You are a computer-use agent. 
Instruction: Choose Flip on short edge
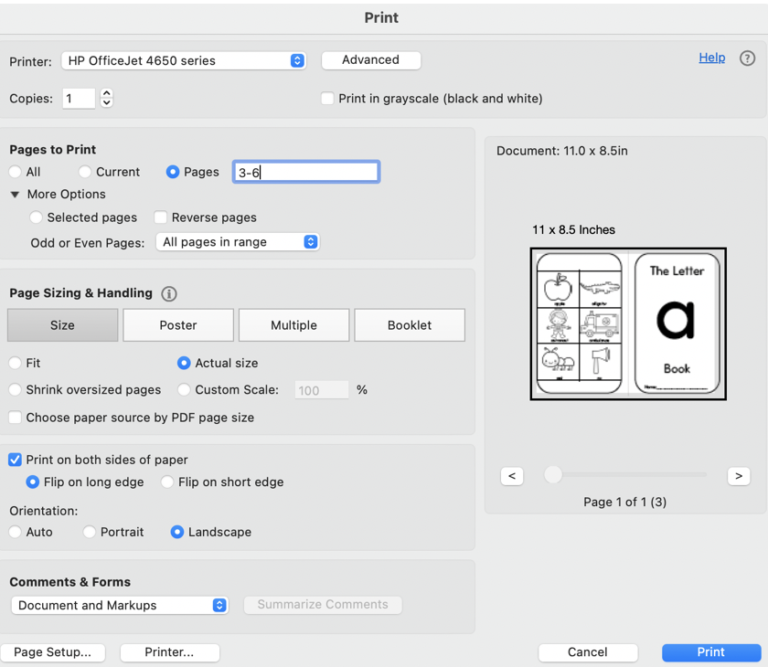point(168,482)
